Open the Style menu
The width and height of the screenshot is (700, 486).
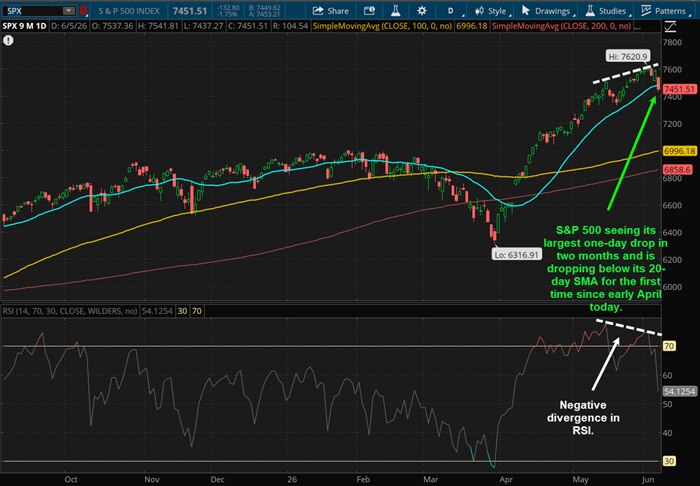[492, 11]
